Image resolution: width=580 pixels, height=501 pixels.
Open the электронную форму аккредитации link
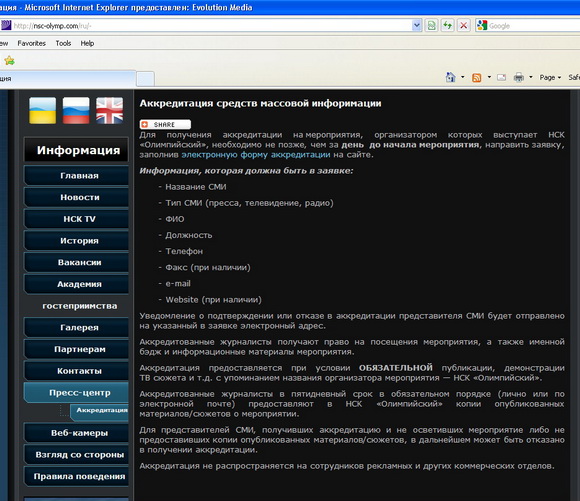[256, 155]
